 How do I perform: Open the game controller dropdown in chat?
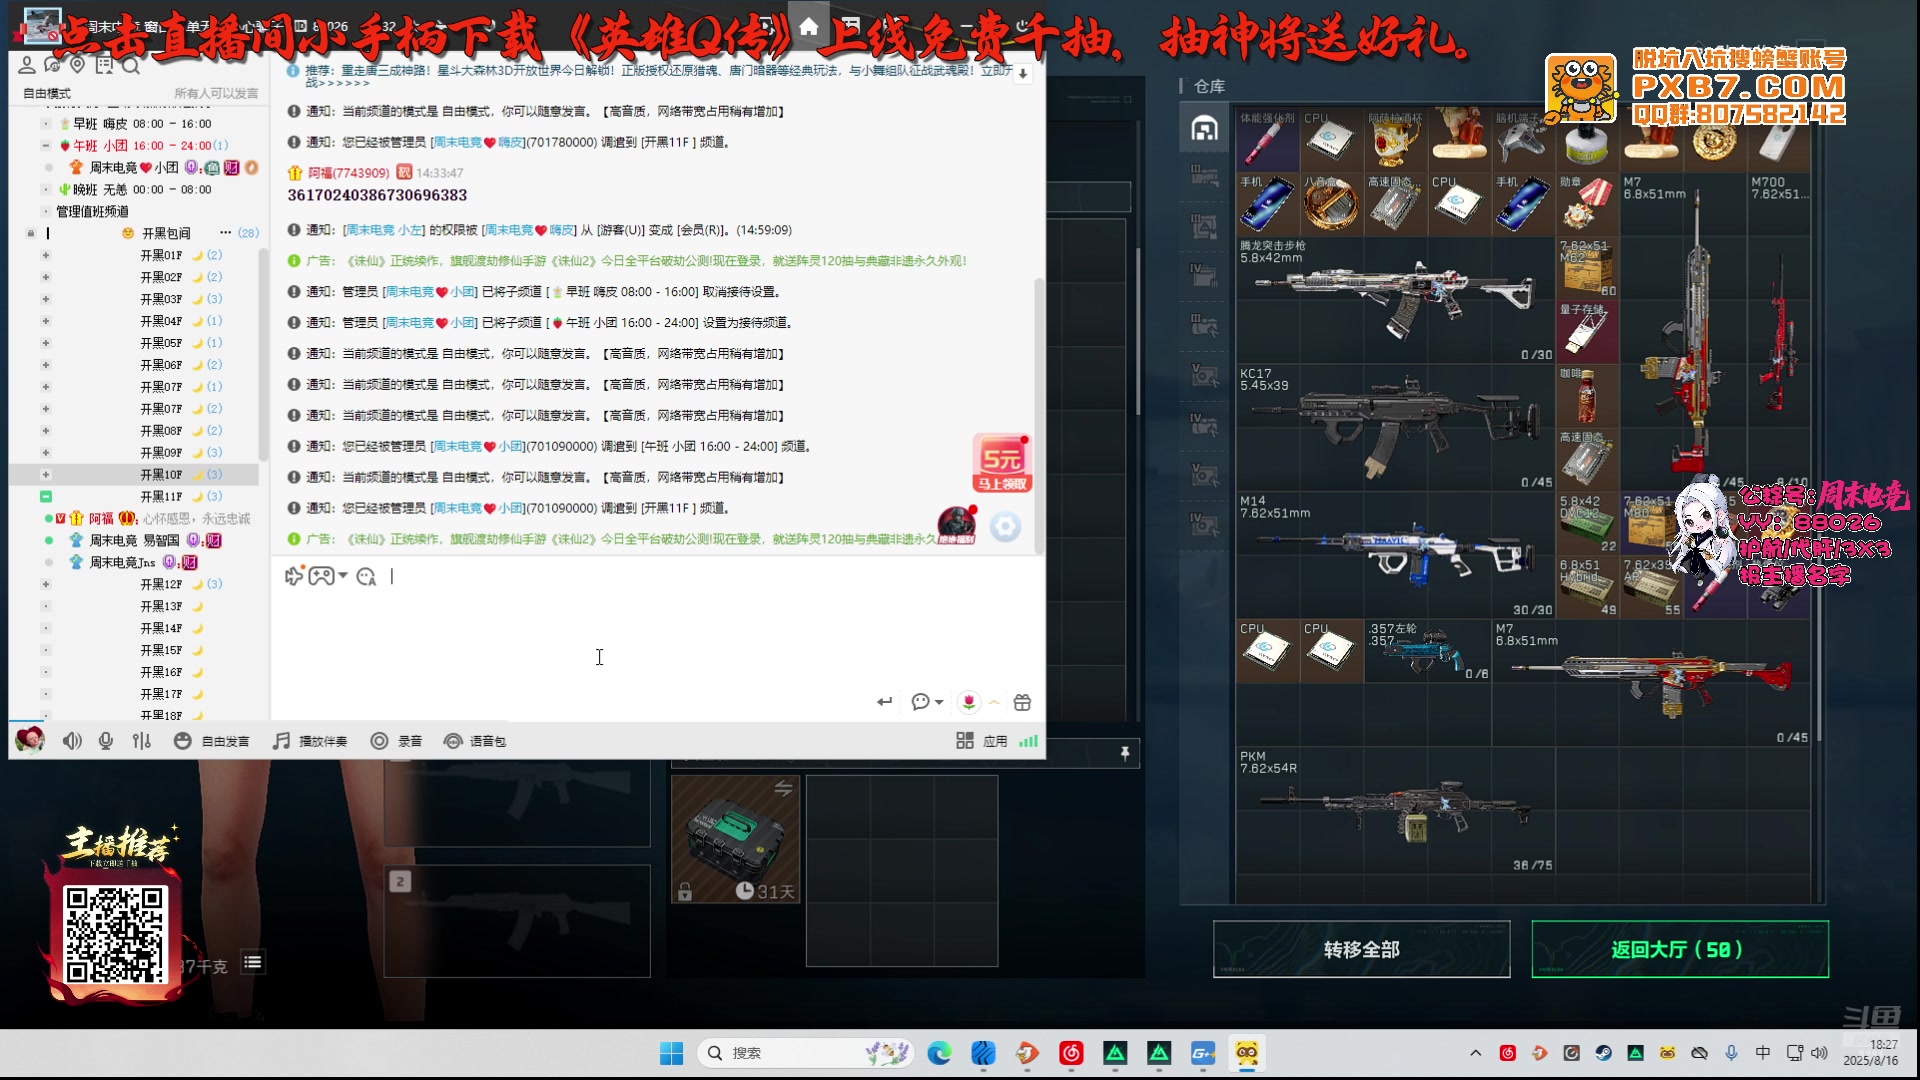pyautogui.click(x=327, y=576)
